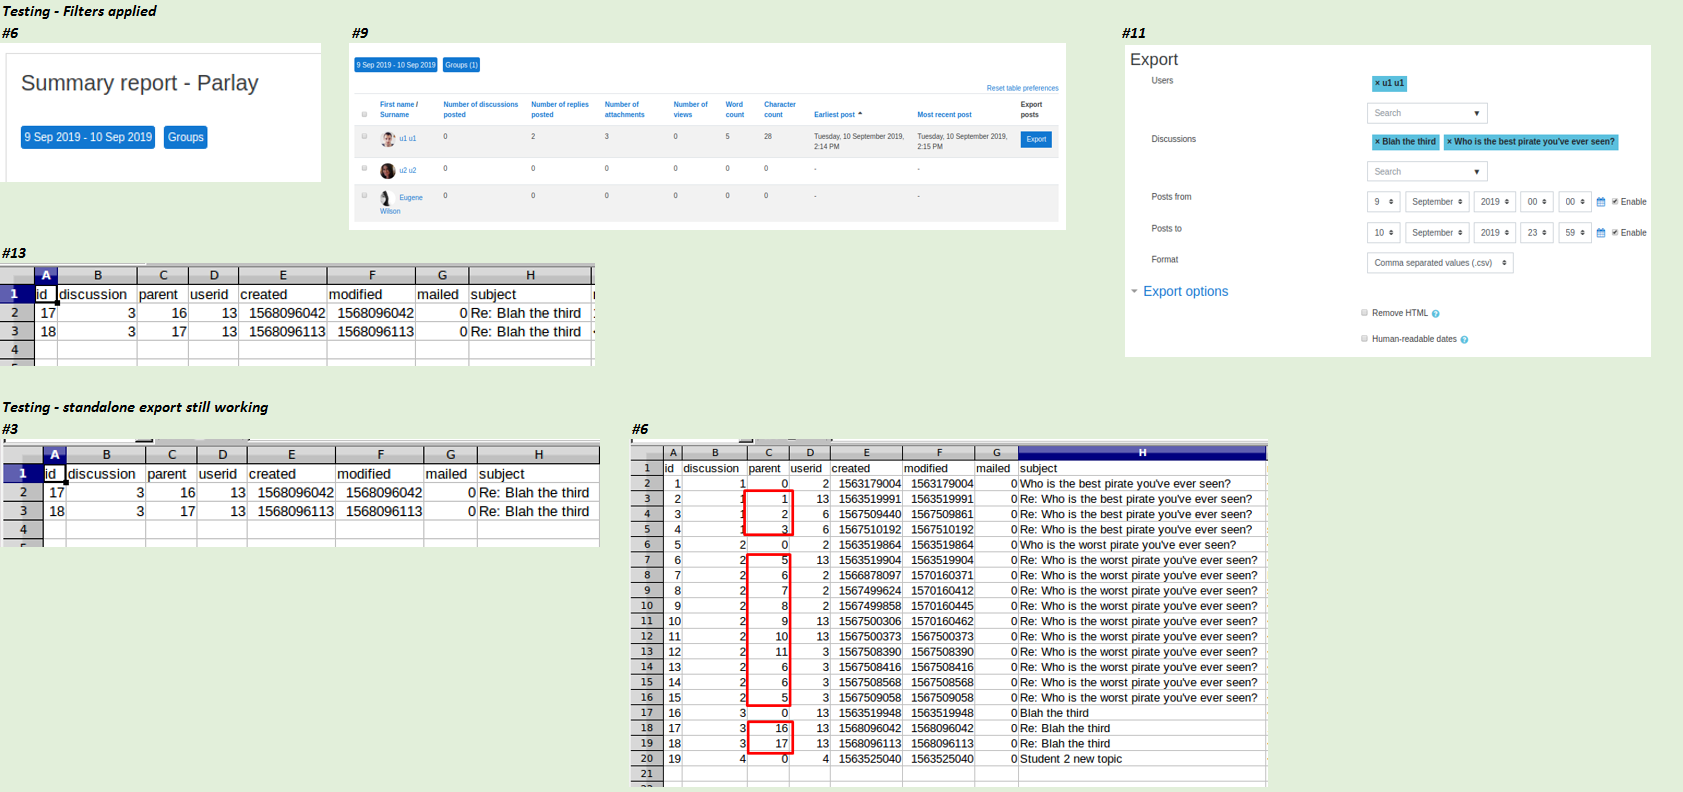1683x792 pixels.
Task: Click 'created' header cell in #3 spreadsheet
Action: pyautogui.click(x=291, y=474)
